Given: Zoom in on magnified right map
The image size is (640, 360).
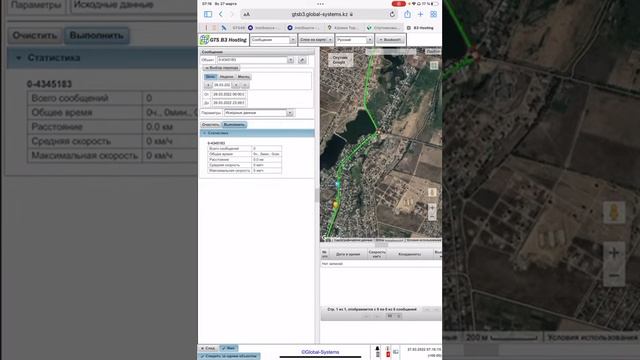Looking at the screenshot, I should 614,253.
